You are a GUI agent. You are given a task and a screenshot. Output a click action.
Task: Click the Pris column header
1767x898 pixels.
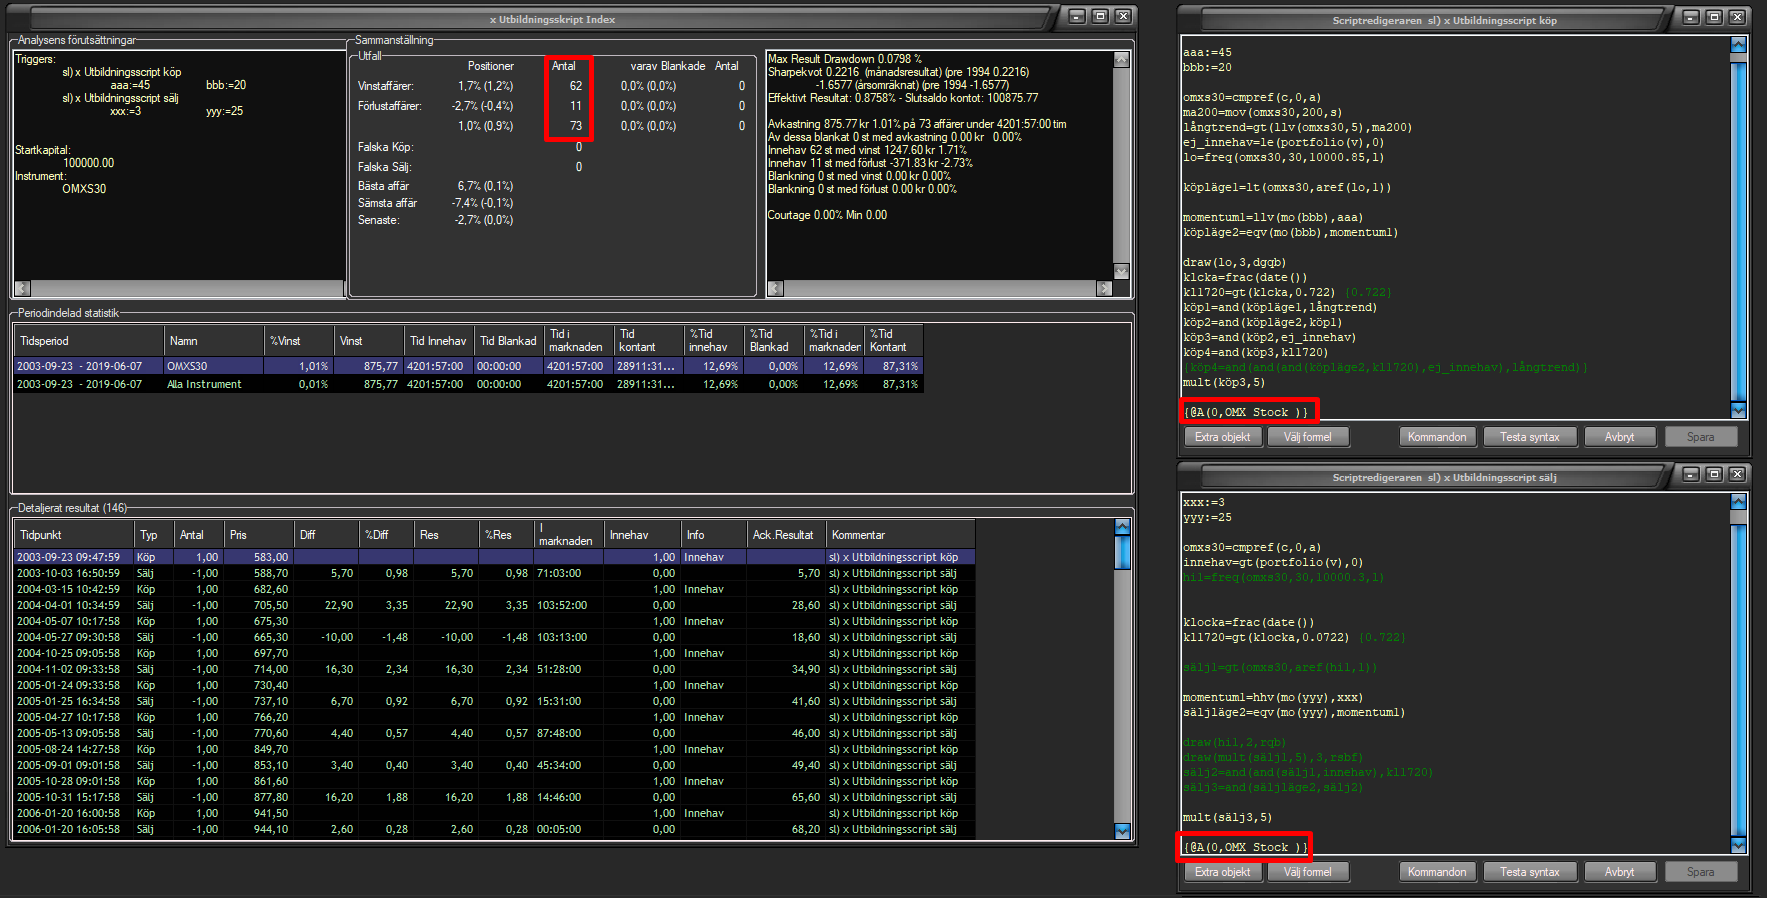(258, 535)
